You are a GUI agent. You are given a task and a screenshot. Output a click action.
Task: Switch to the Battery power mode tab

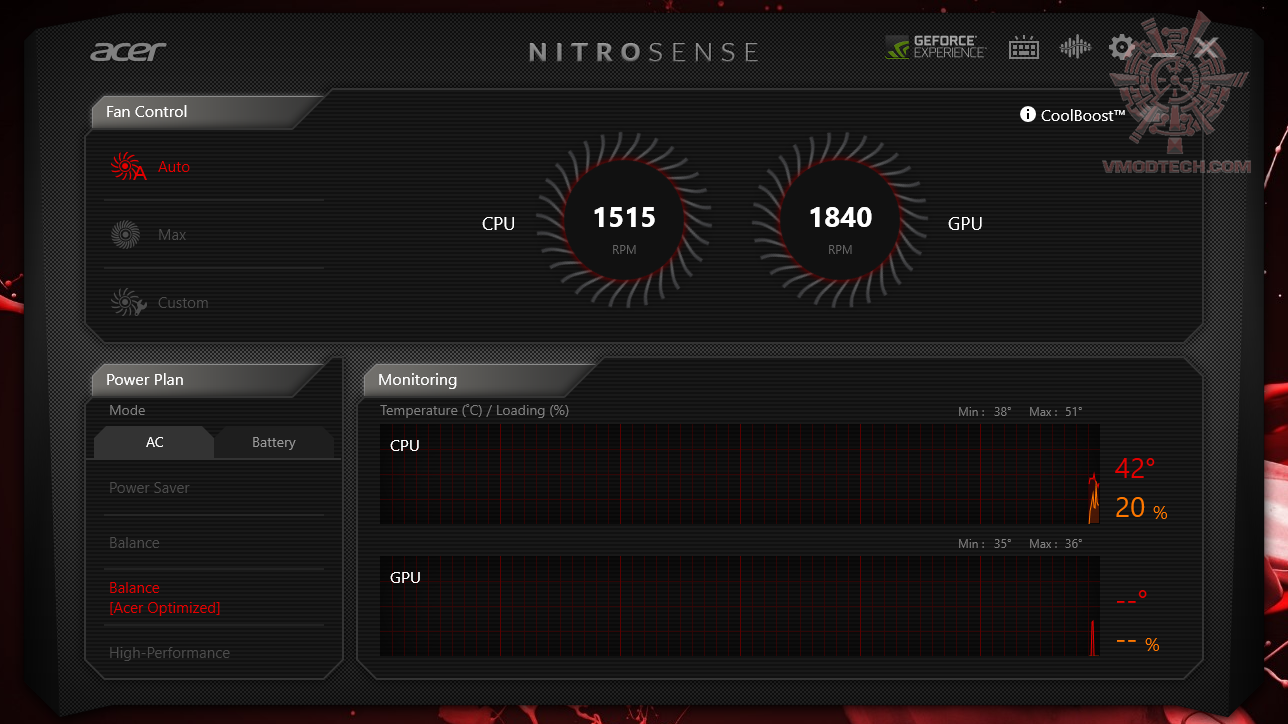[x=274, y=442]
